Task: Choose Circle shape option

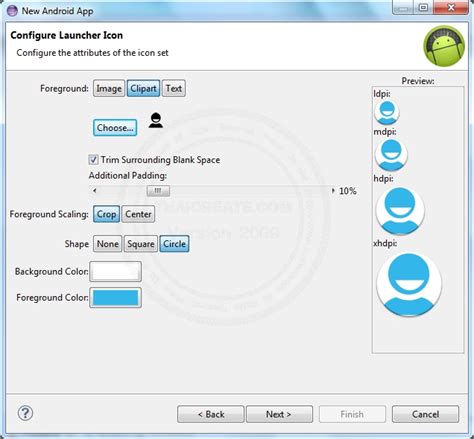Action: 174,244
